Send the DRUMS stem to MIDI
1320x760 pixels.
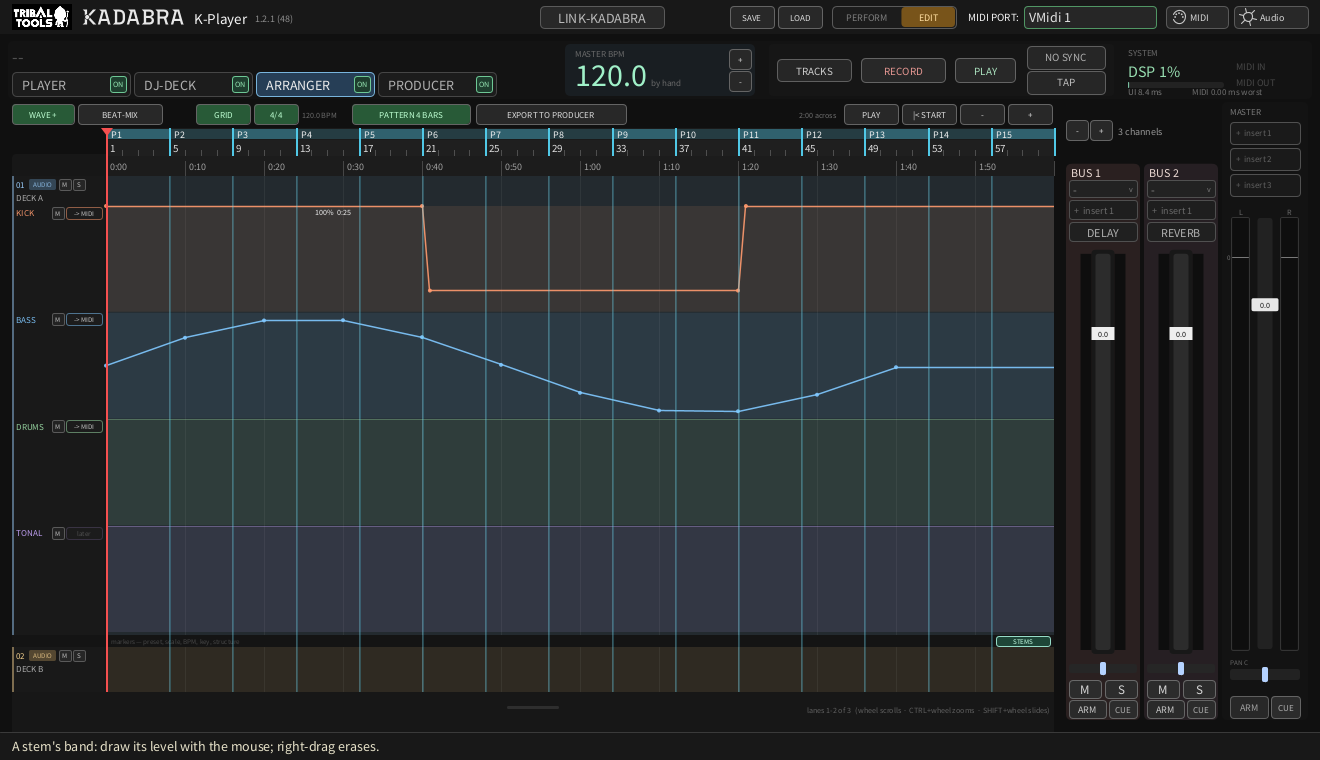click(x=84, y=427)
